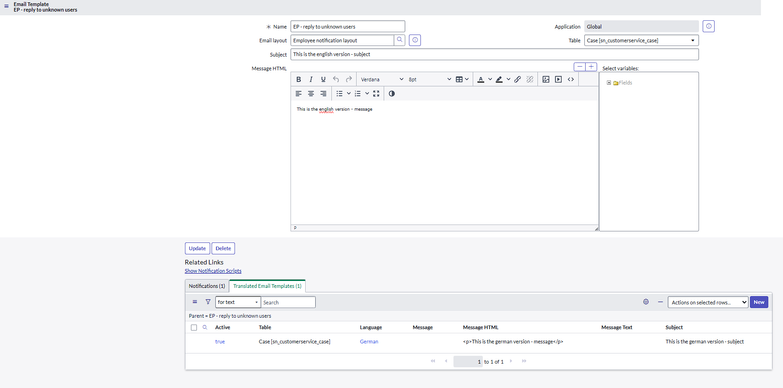Look up Email layout with magnifier icon
This screenshot has width=783, height=388.
point(399,40)
